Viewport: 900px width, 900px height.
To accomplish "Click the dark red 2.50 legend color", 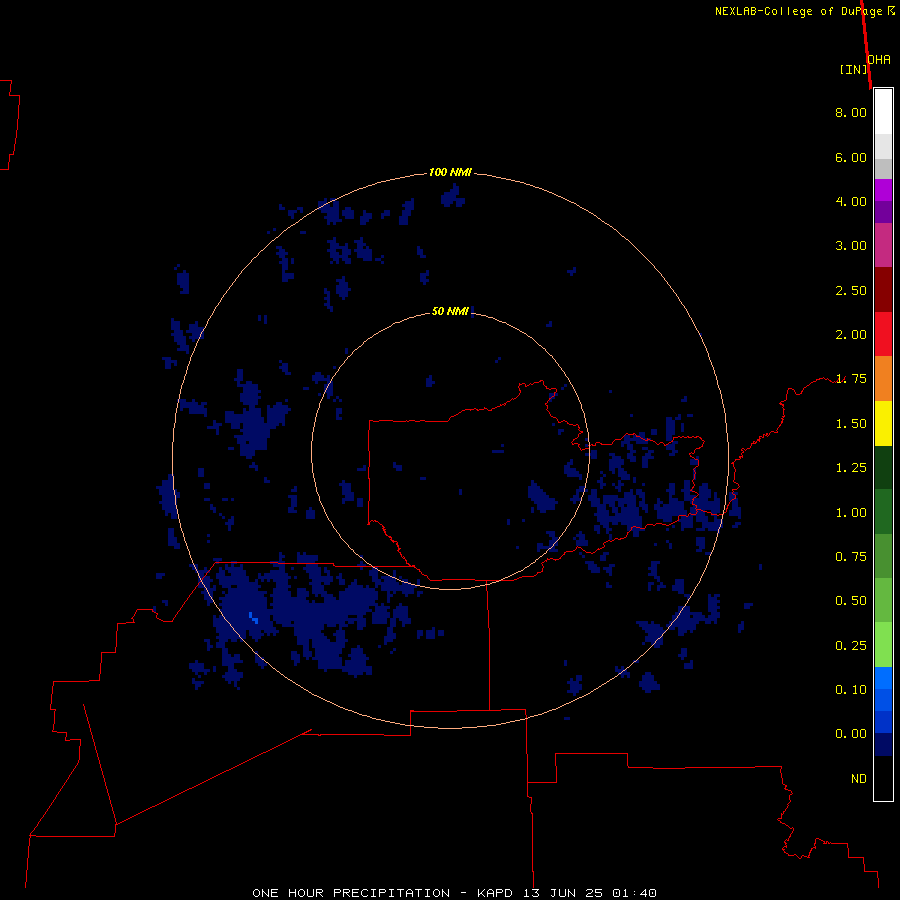I will pos(883,289).
